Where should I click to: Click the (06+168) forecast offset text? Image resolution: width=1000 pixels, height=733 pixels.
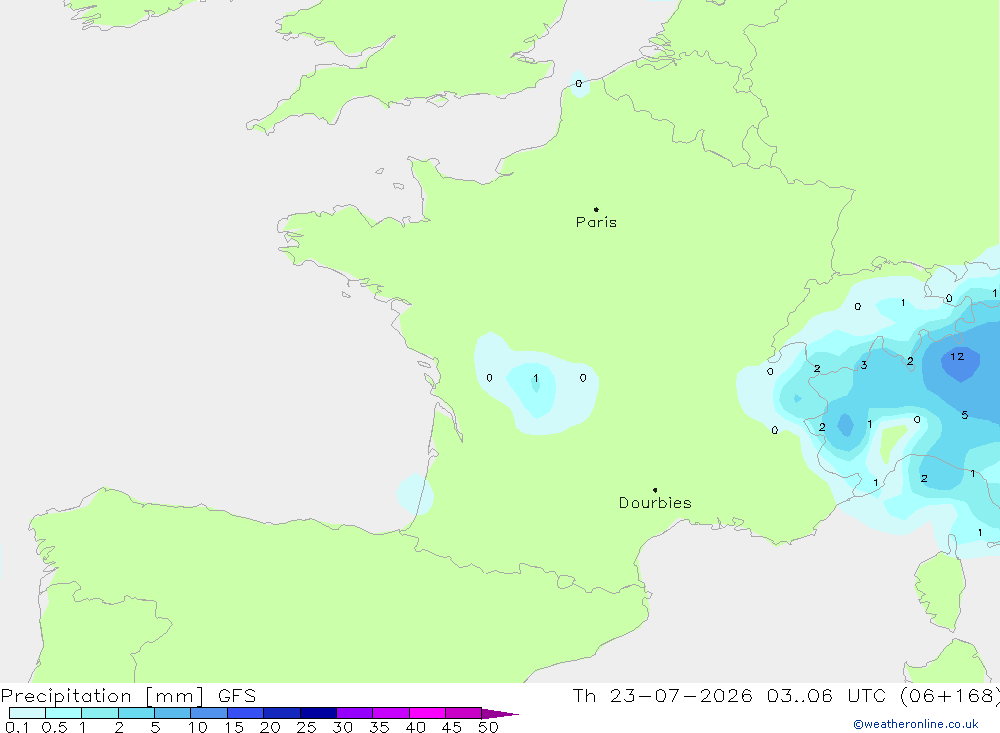[x=950, y=696]
